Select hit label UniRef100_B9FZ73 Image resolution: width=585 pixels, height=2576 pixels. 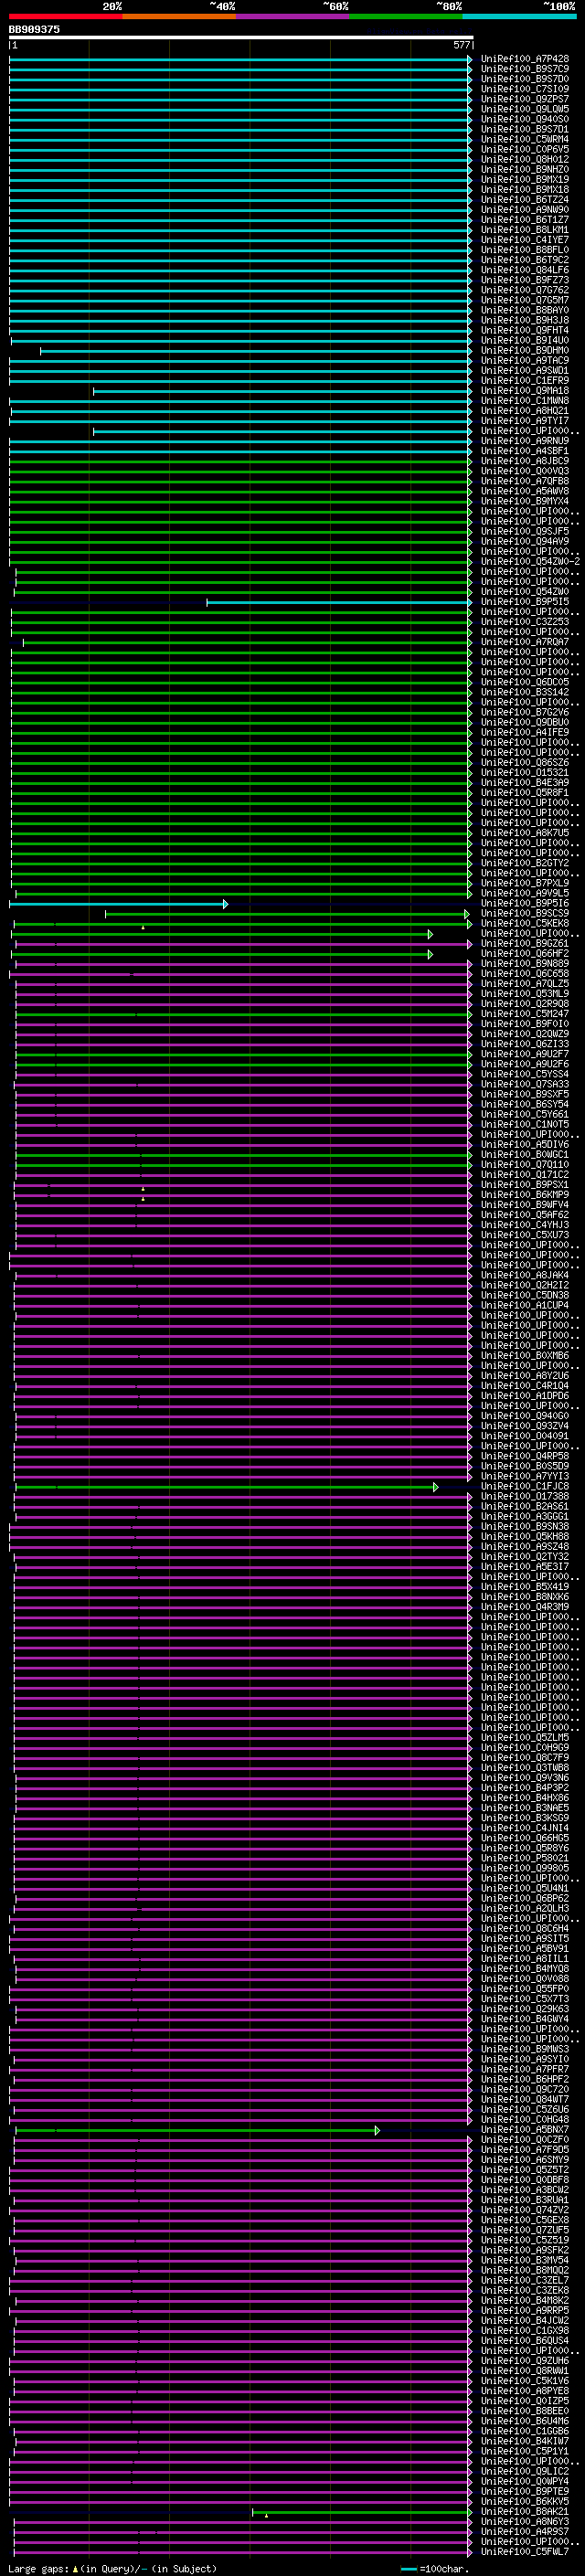(525, 280)
